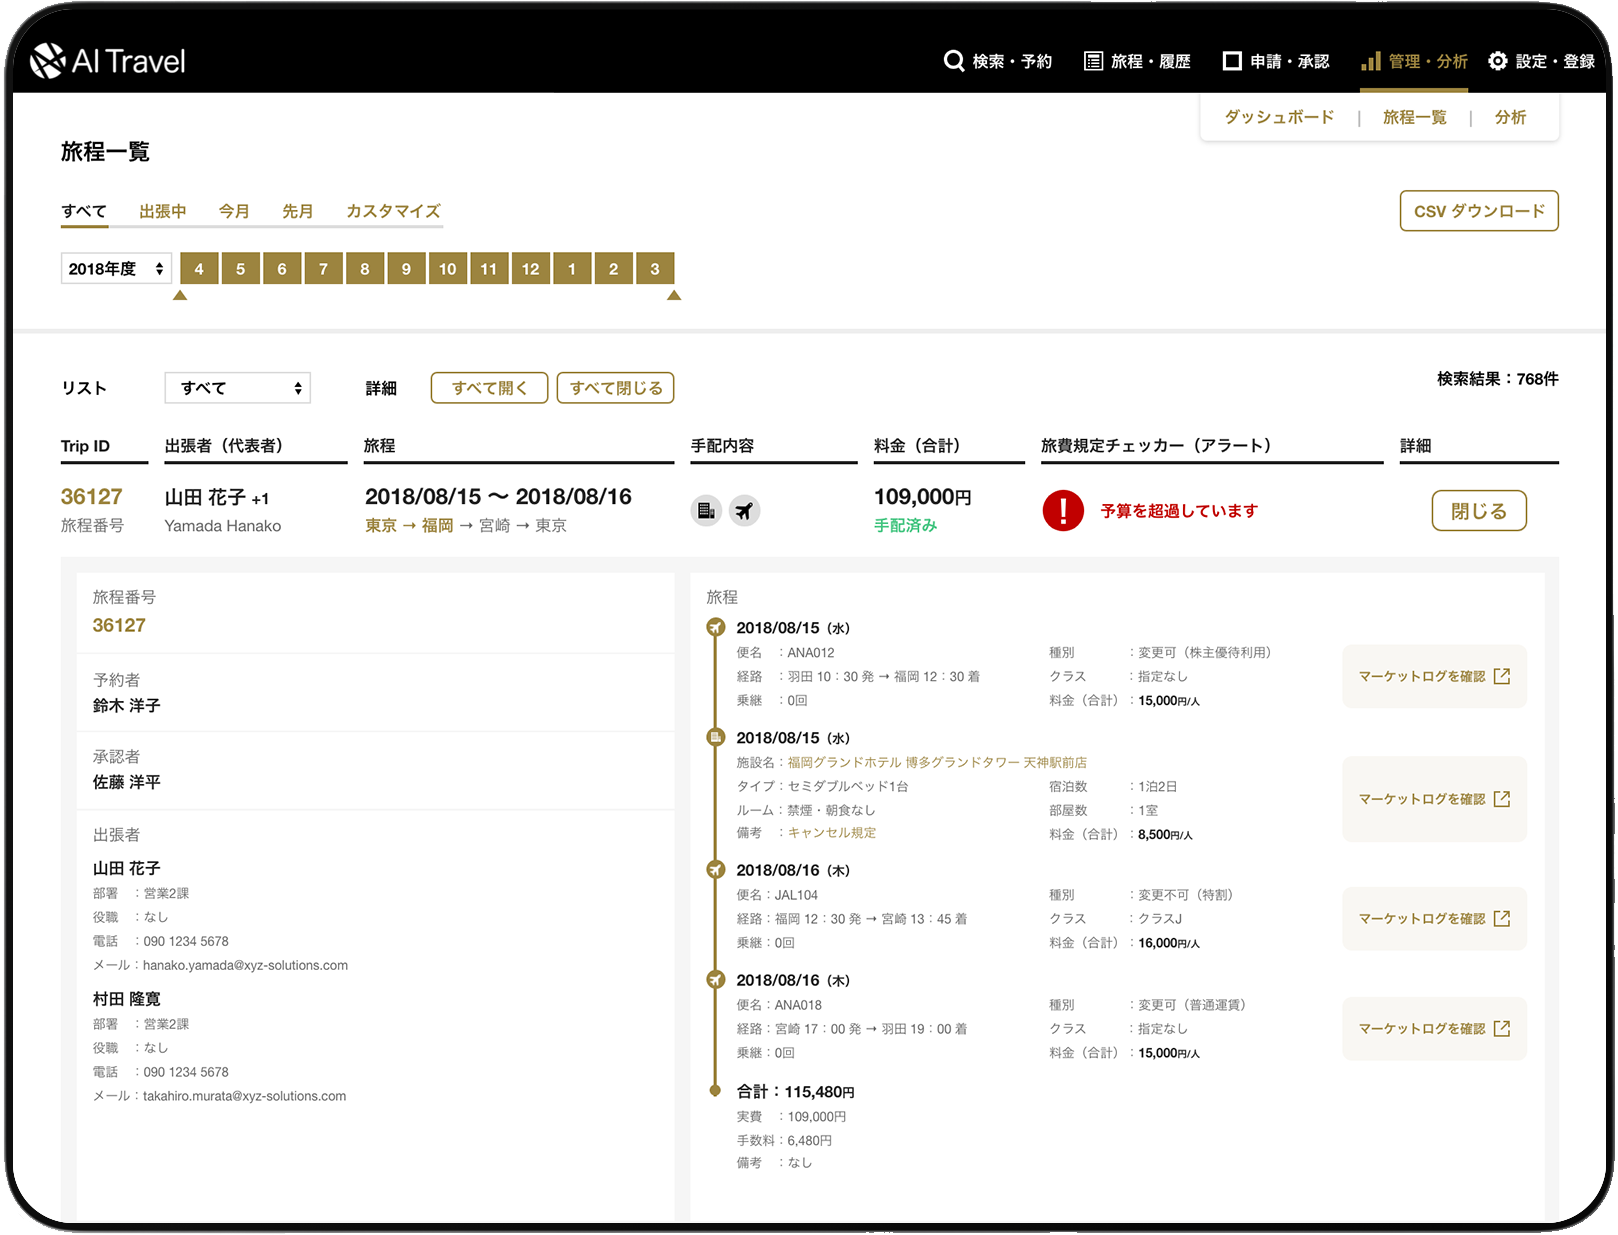Screen dimensions: 1618x1235
Task: Open the リスト filter dropdown showing すべて
Action: [238, 388]
